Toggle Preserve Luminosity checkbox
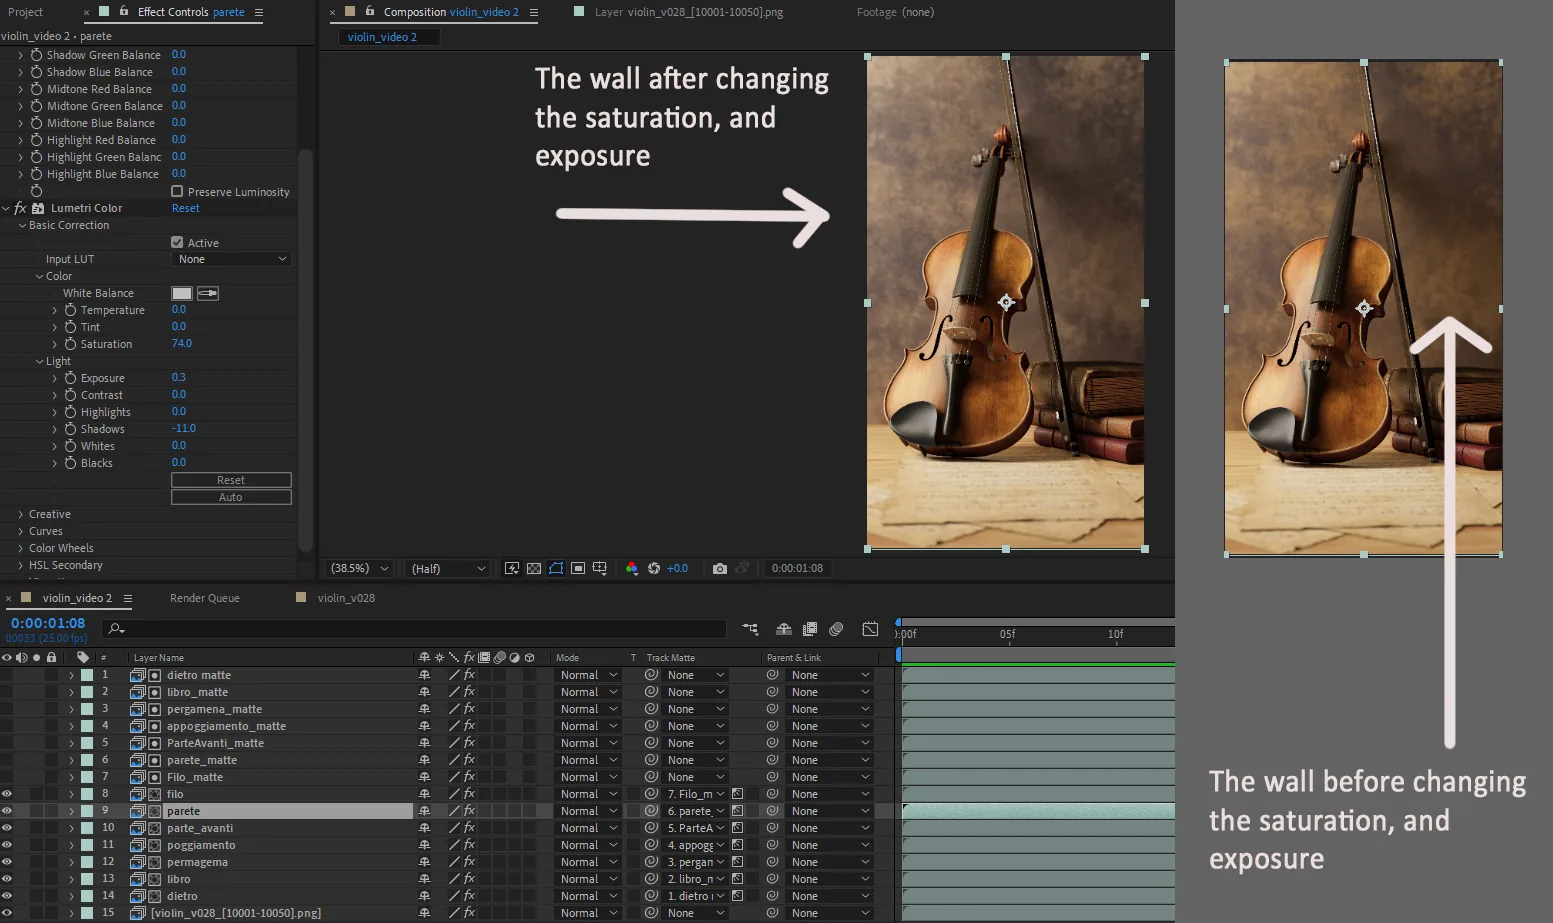The height and width of the screenshot is (923, 1553). click(177, 191)
